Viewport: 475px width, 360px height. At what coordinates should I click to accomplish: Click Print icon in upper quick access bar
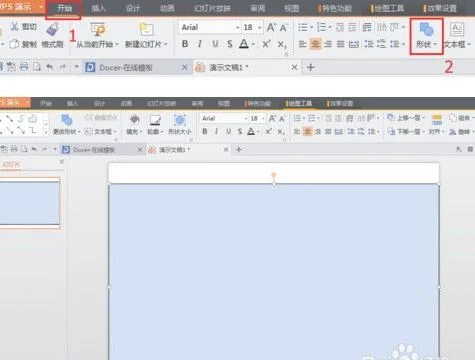click(24, 67)
